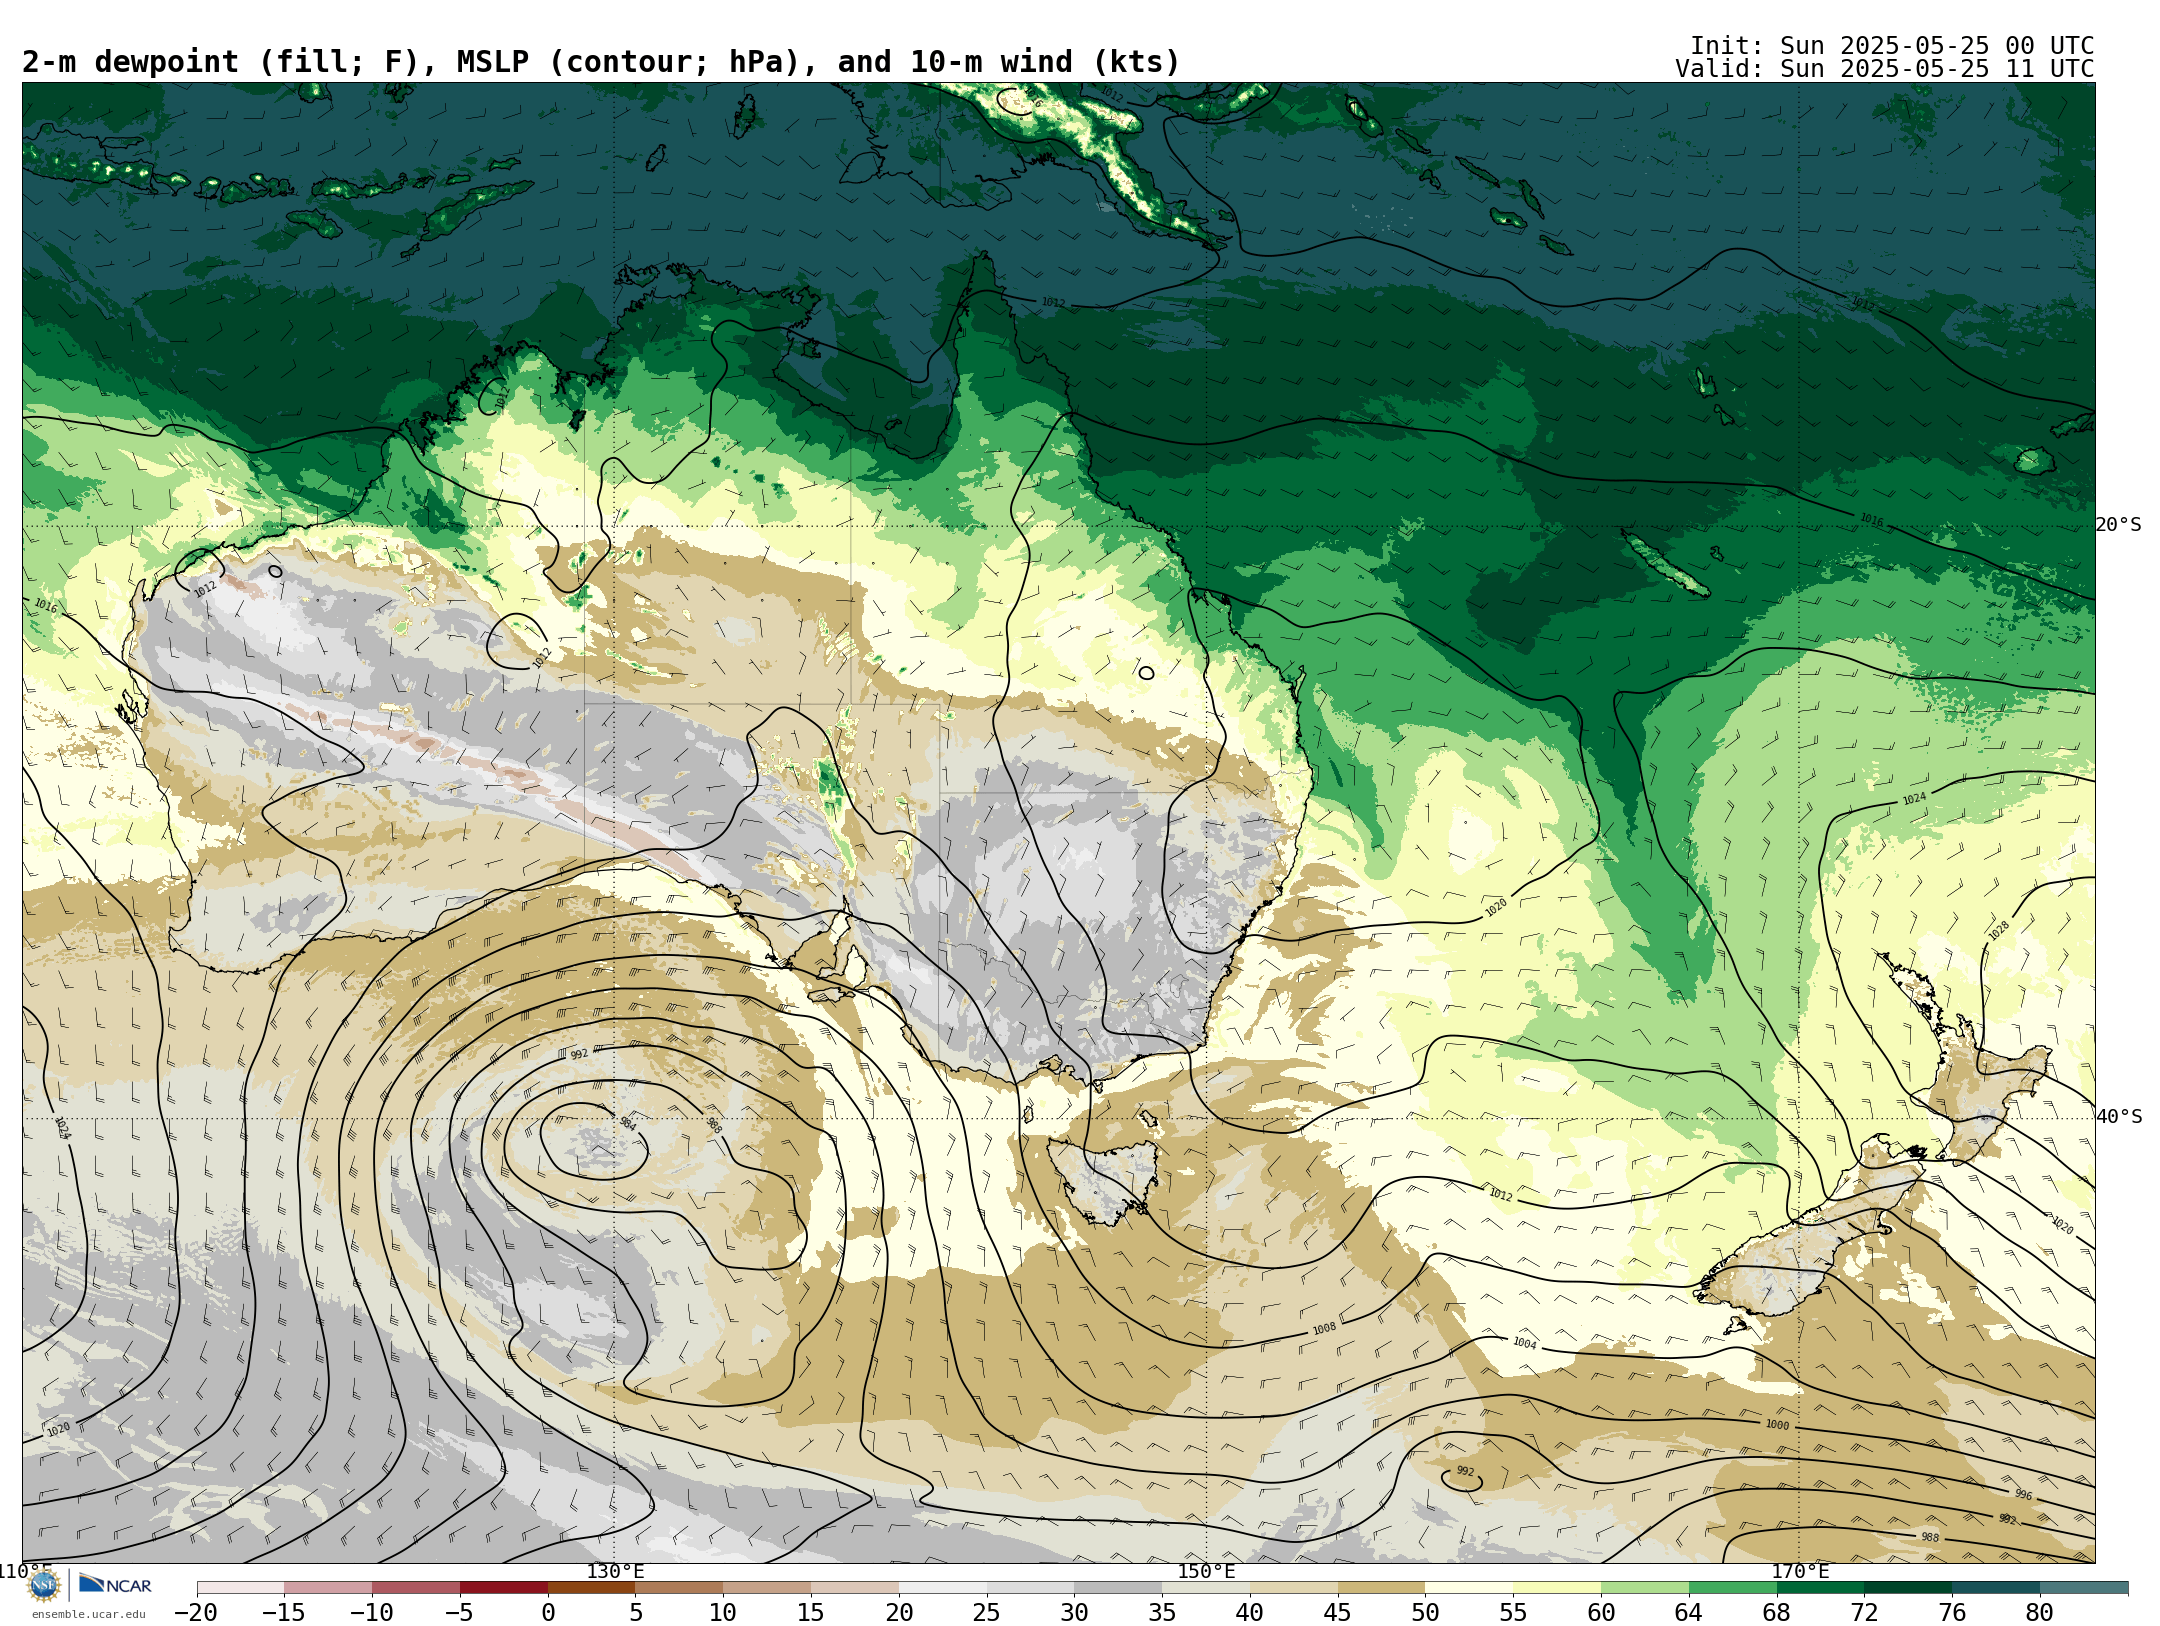The height and width of the screenshot is (1626, 2160).
Task: Pick the pale yellow swatch between 50 and 55
Action: [1469, 1588]
